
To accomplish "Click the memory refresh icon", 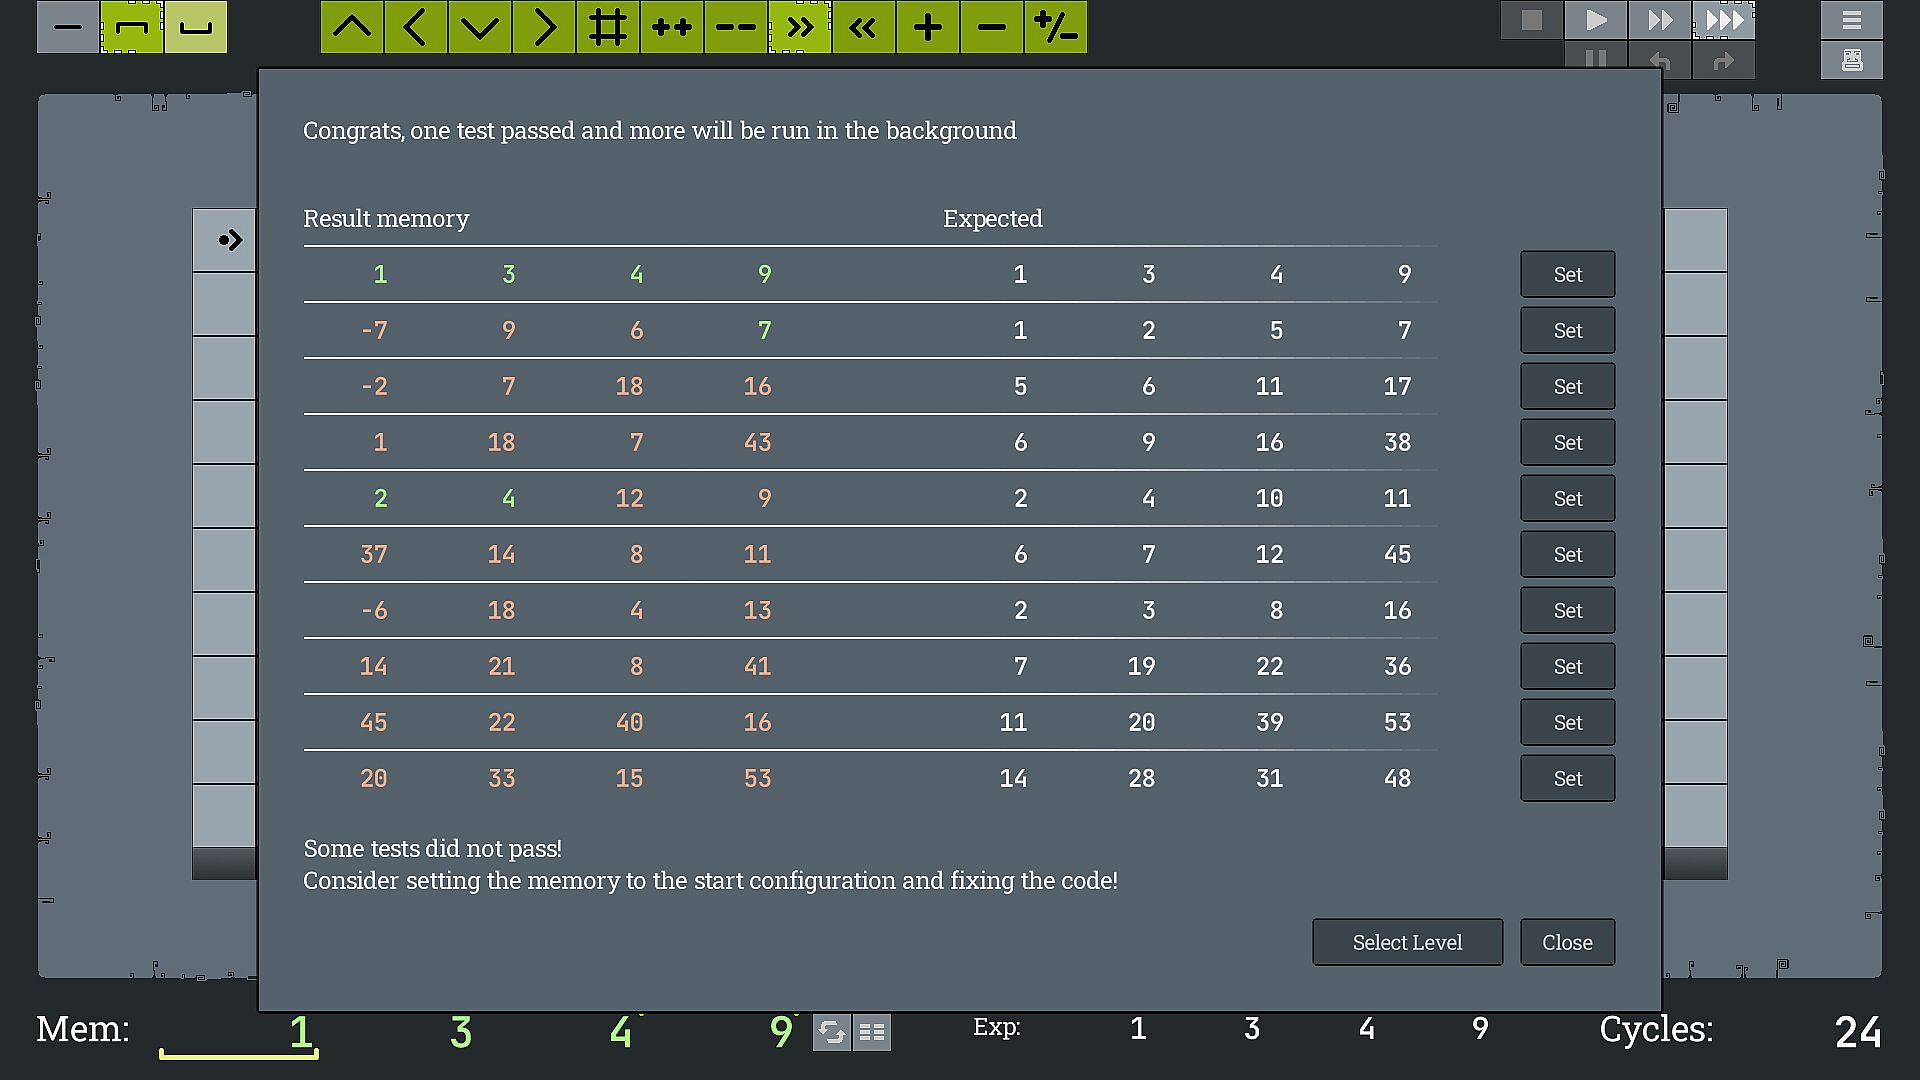I will tap(832, 1032).
